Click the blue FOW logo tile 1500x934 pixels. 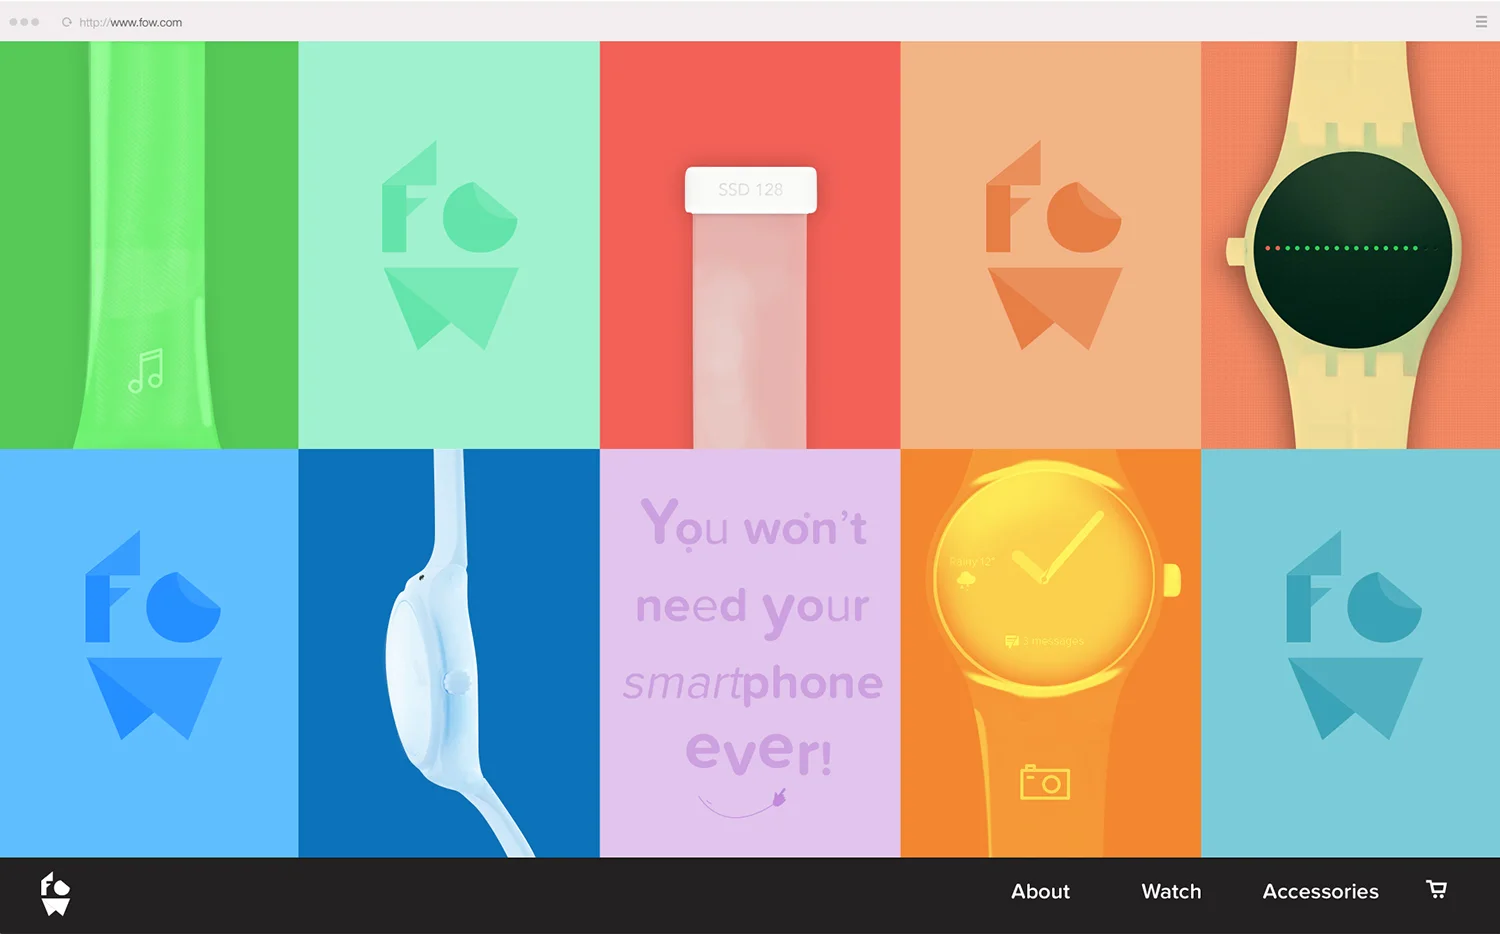click(149, 653)
